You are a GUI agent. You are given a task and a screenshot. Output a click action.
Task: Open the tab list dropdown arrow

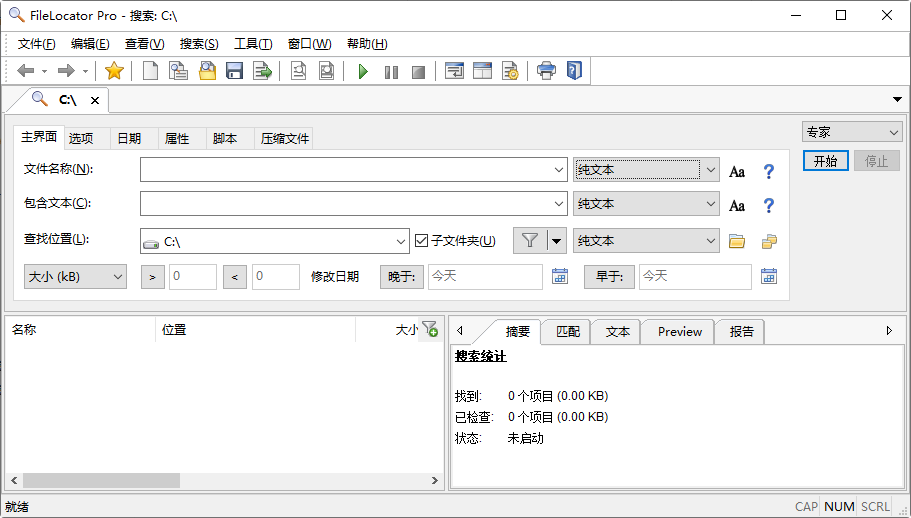[x=897, y=100]
